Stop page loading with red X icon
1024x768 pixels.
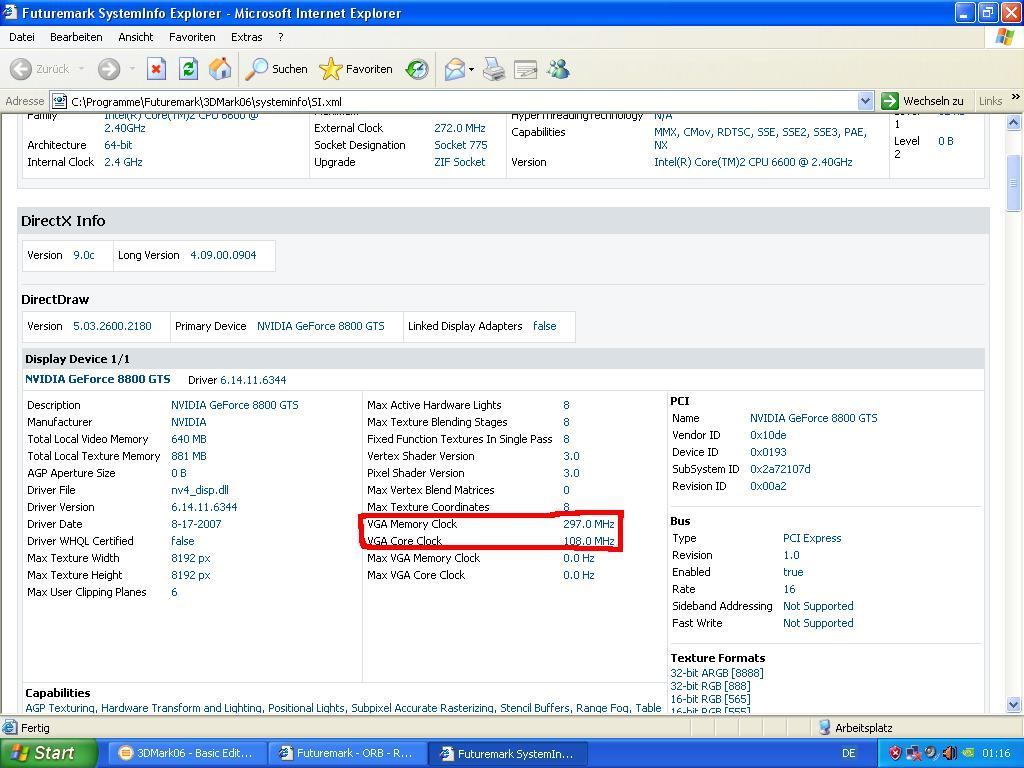tap(156, 69)
